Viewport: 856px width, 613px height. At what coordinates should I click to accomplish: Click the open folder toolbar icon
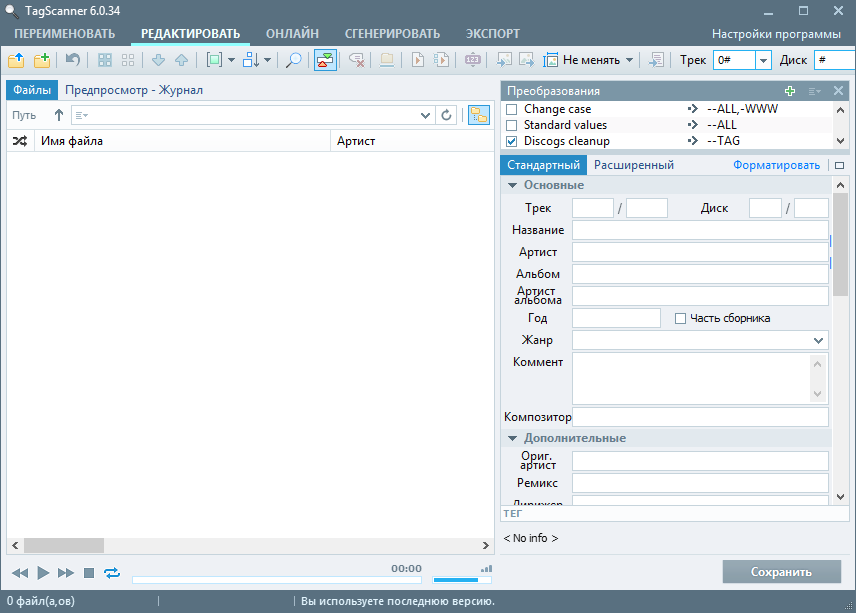(x=16, y=60)
